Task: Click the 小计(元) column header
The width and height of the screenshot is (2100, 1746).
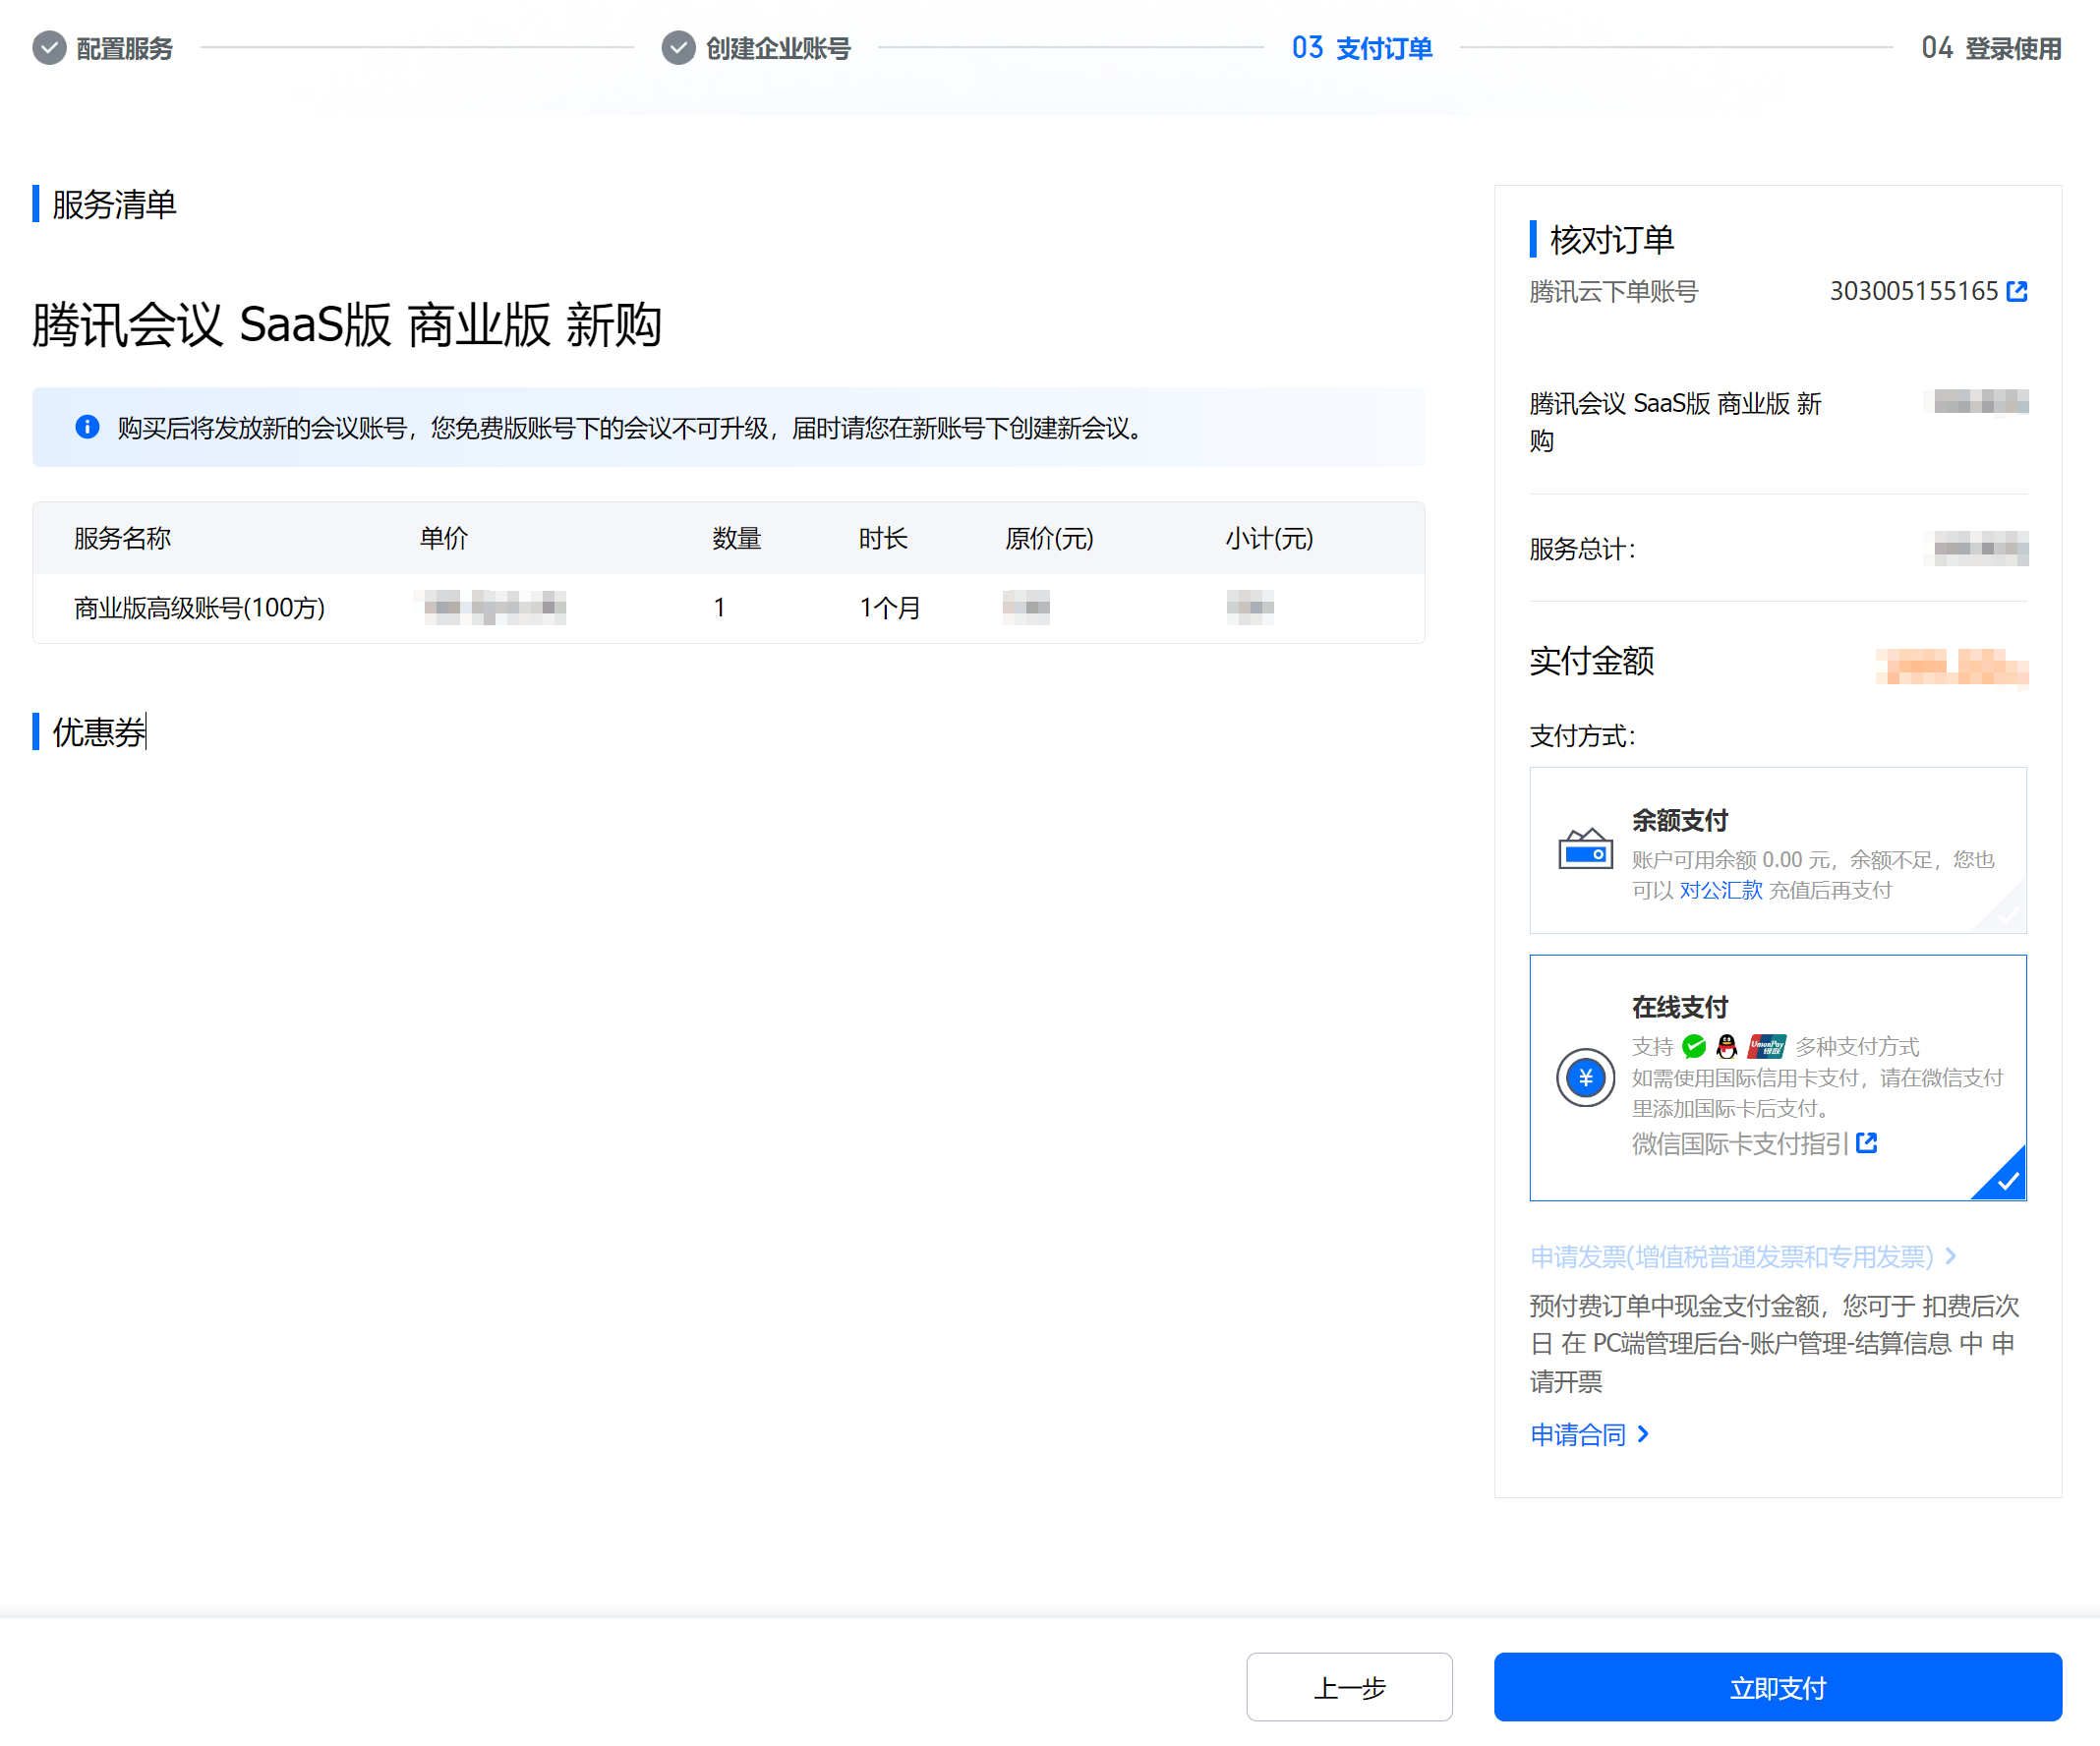Action: coord(1269,538)
